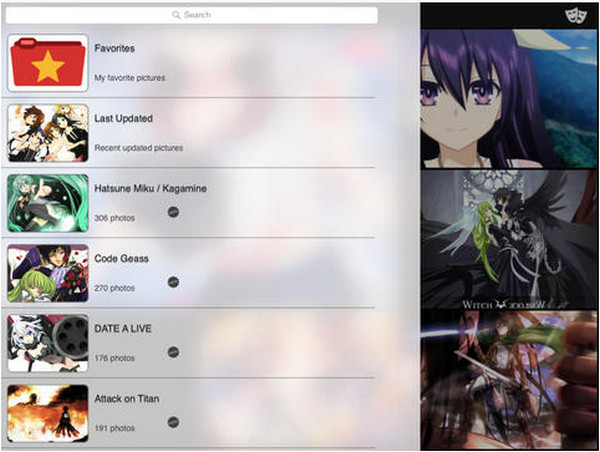Click the round badge beside 306 photos
The image size is (600, 452).
click(173, 212)
